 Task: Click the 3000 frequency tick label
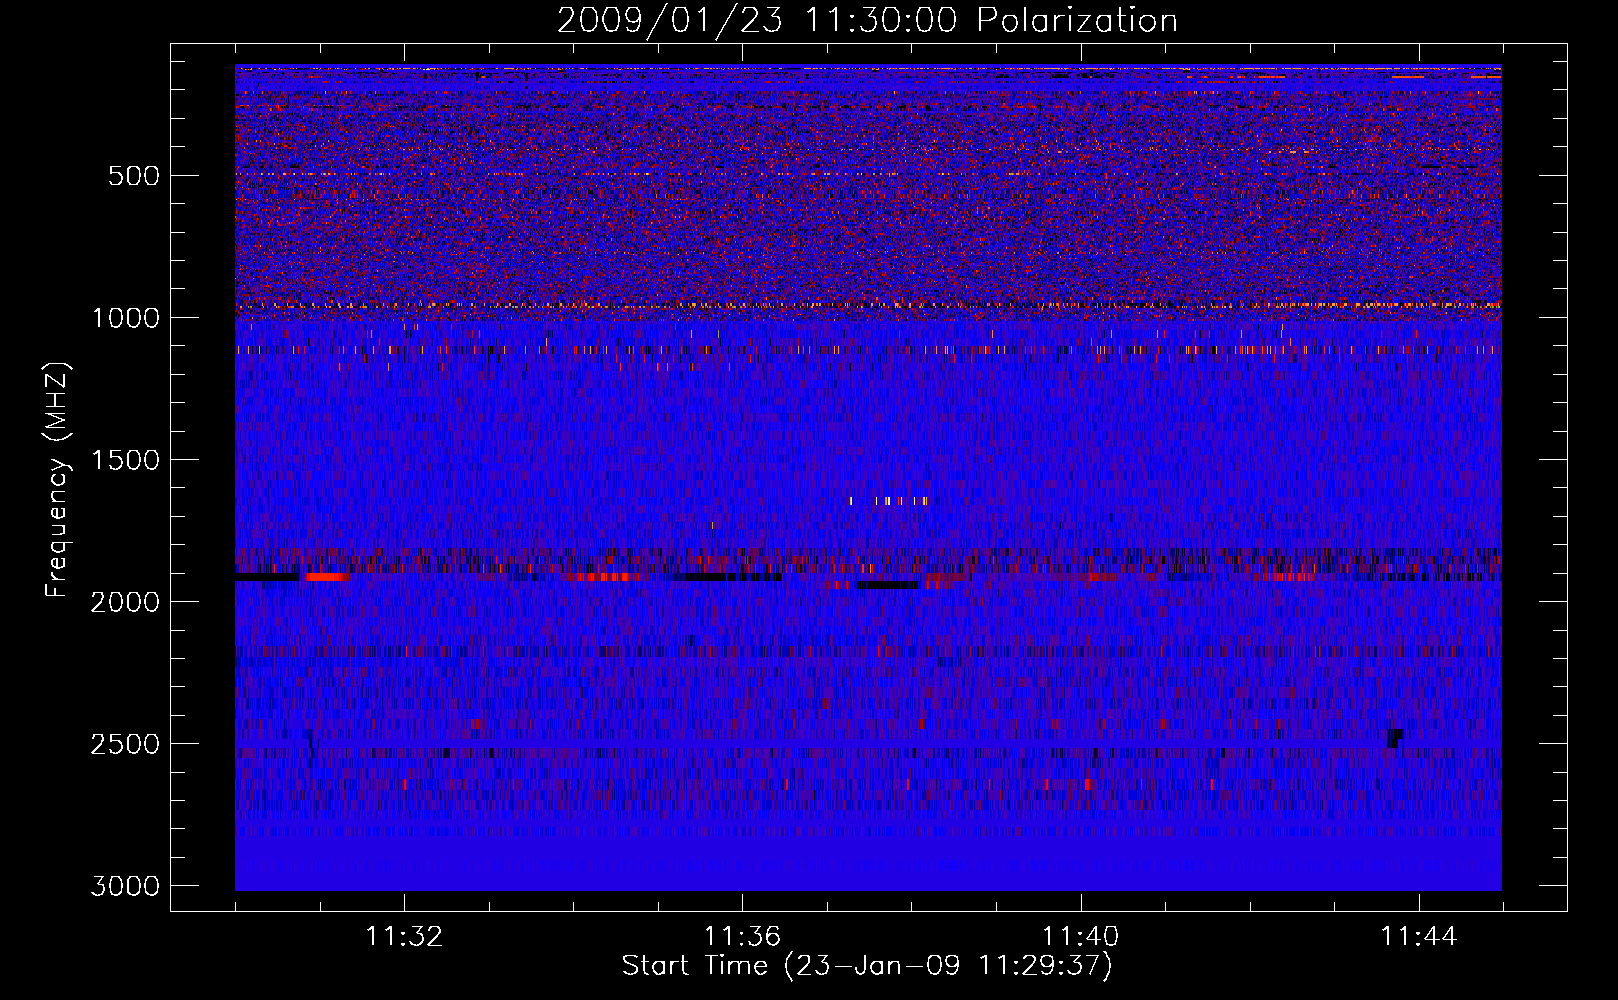pyautogui.click(x=125, y=886)
